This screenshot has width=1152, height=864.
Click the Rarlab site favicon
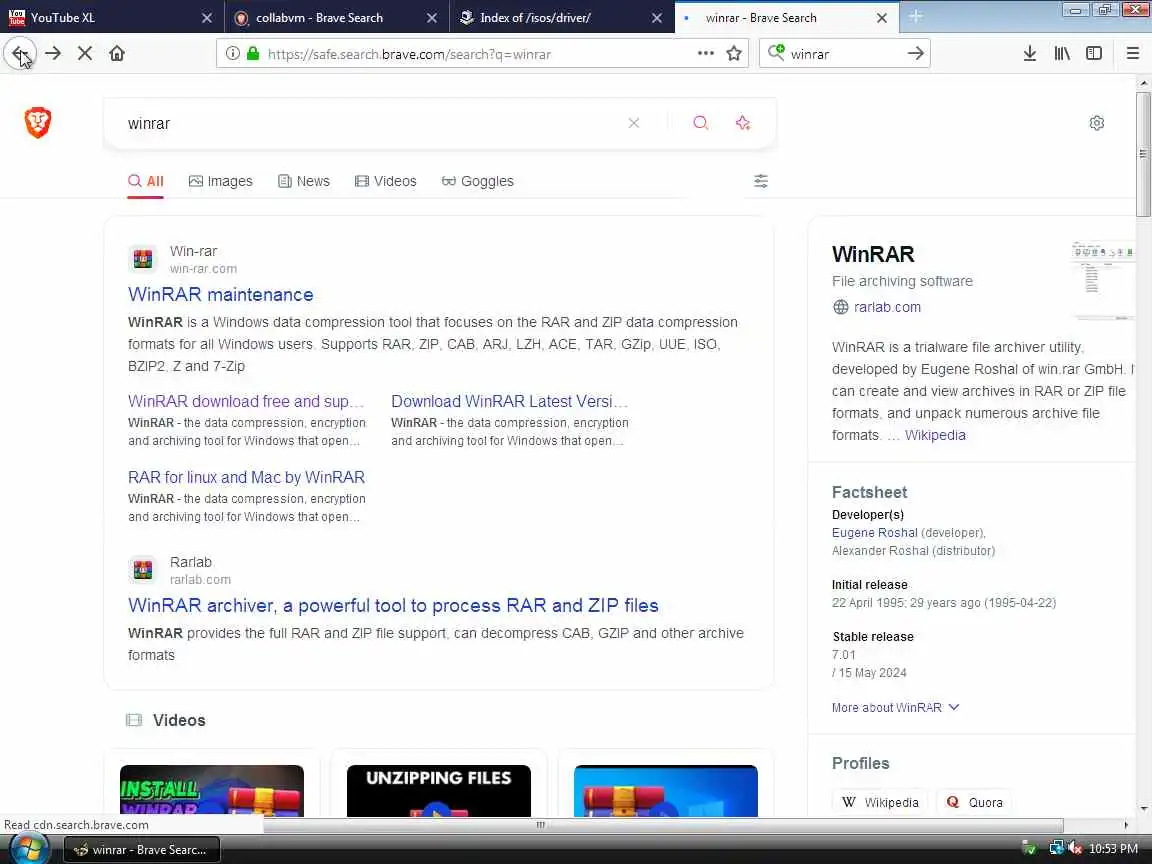(x=143, y=570)
